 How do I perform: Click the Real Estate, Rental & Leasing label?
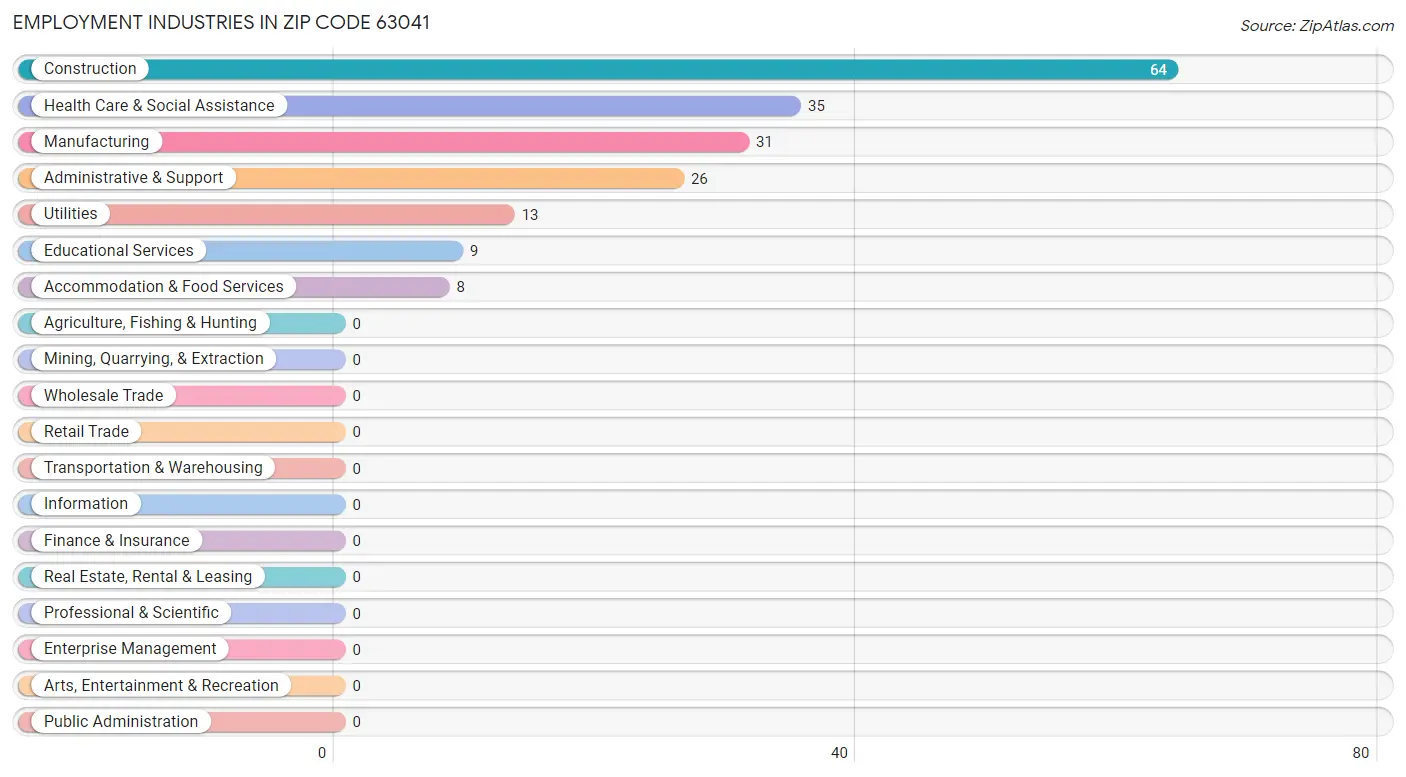148,577
